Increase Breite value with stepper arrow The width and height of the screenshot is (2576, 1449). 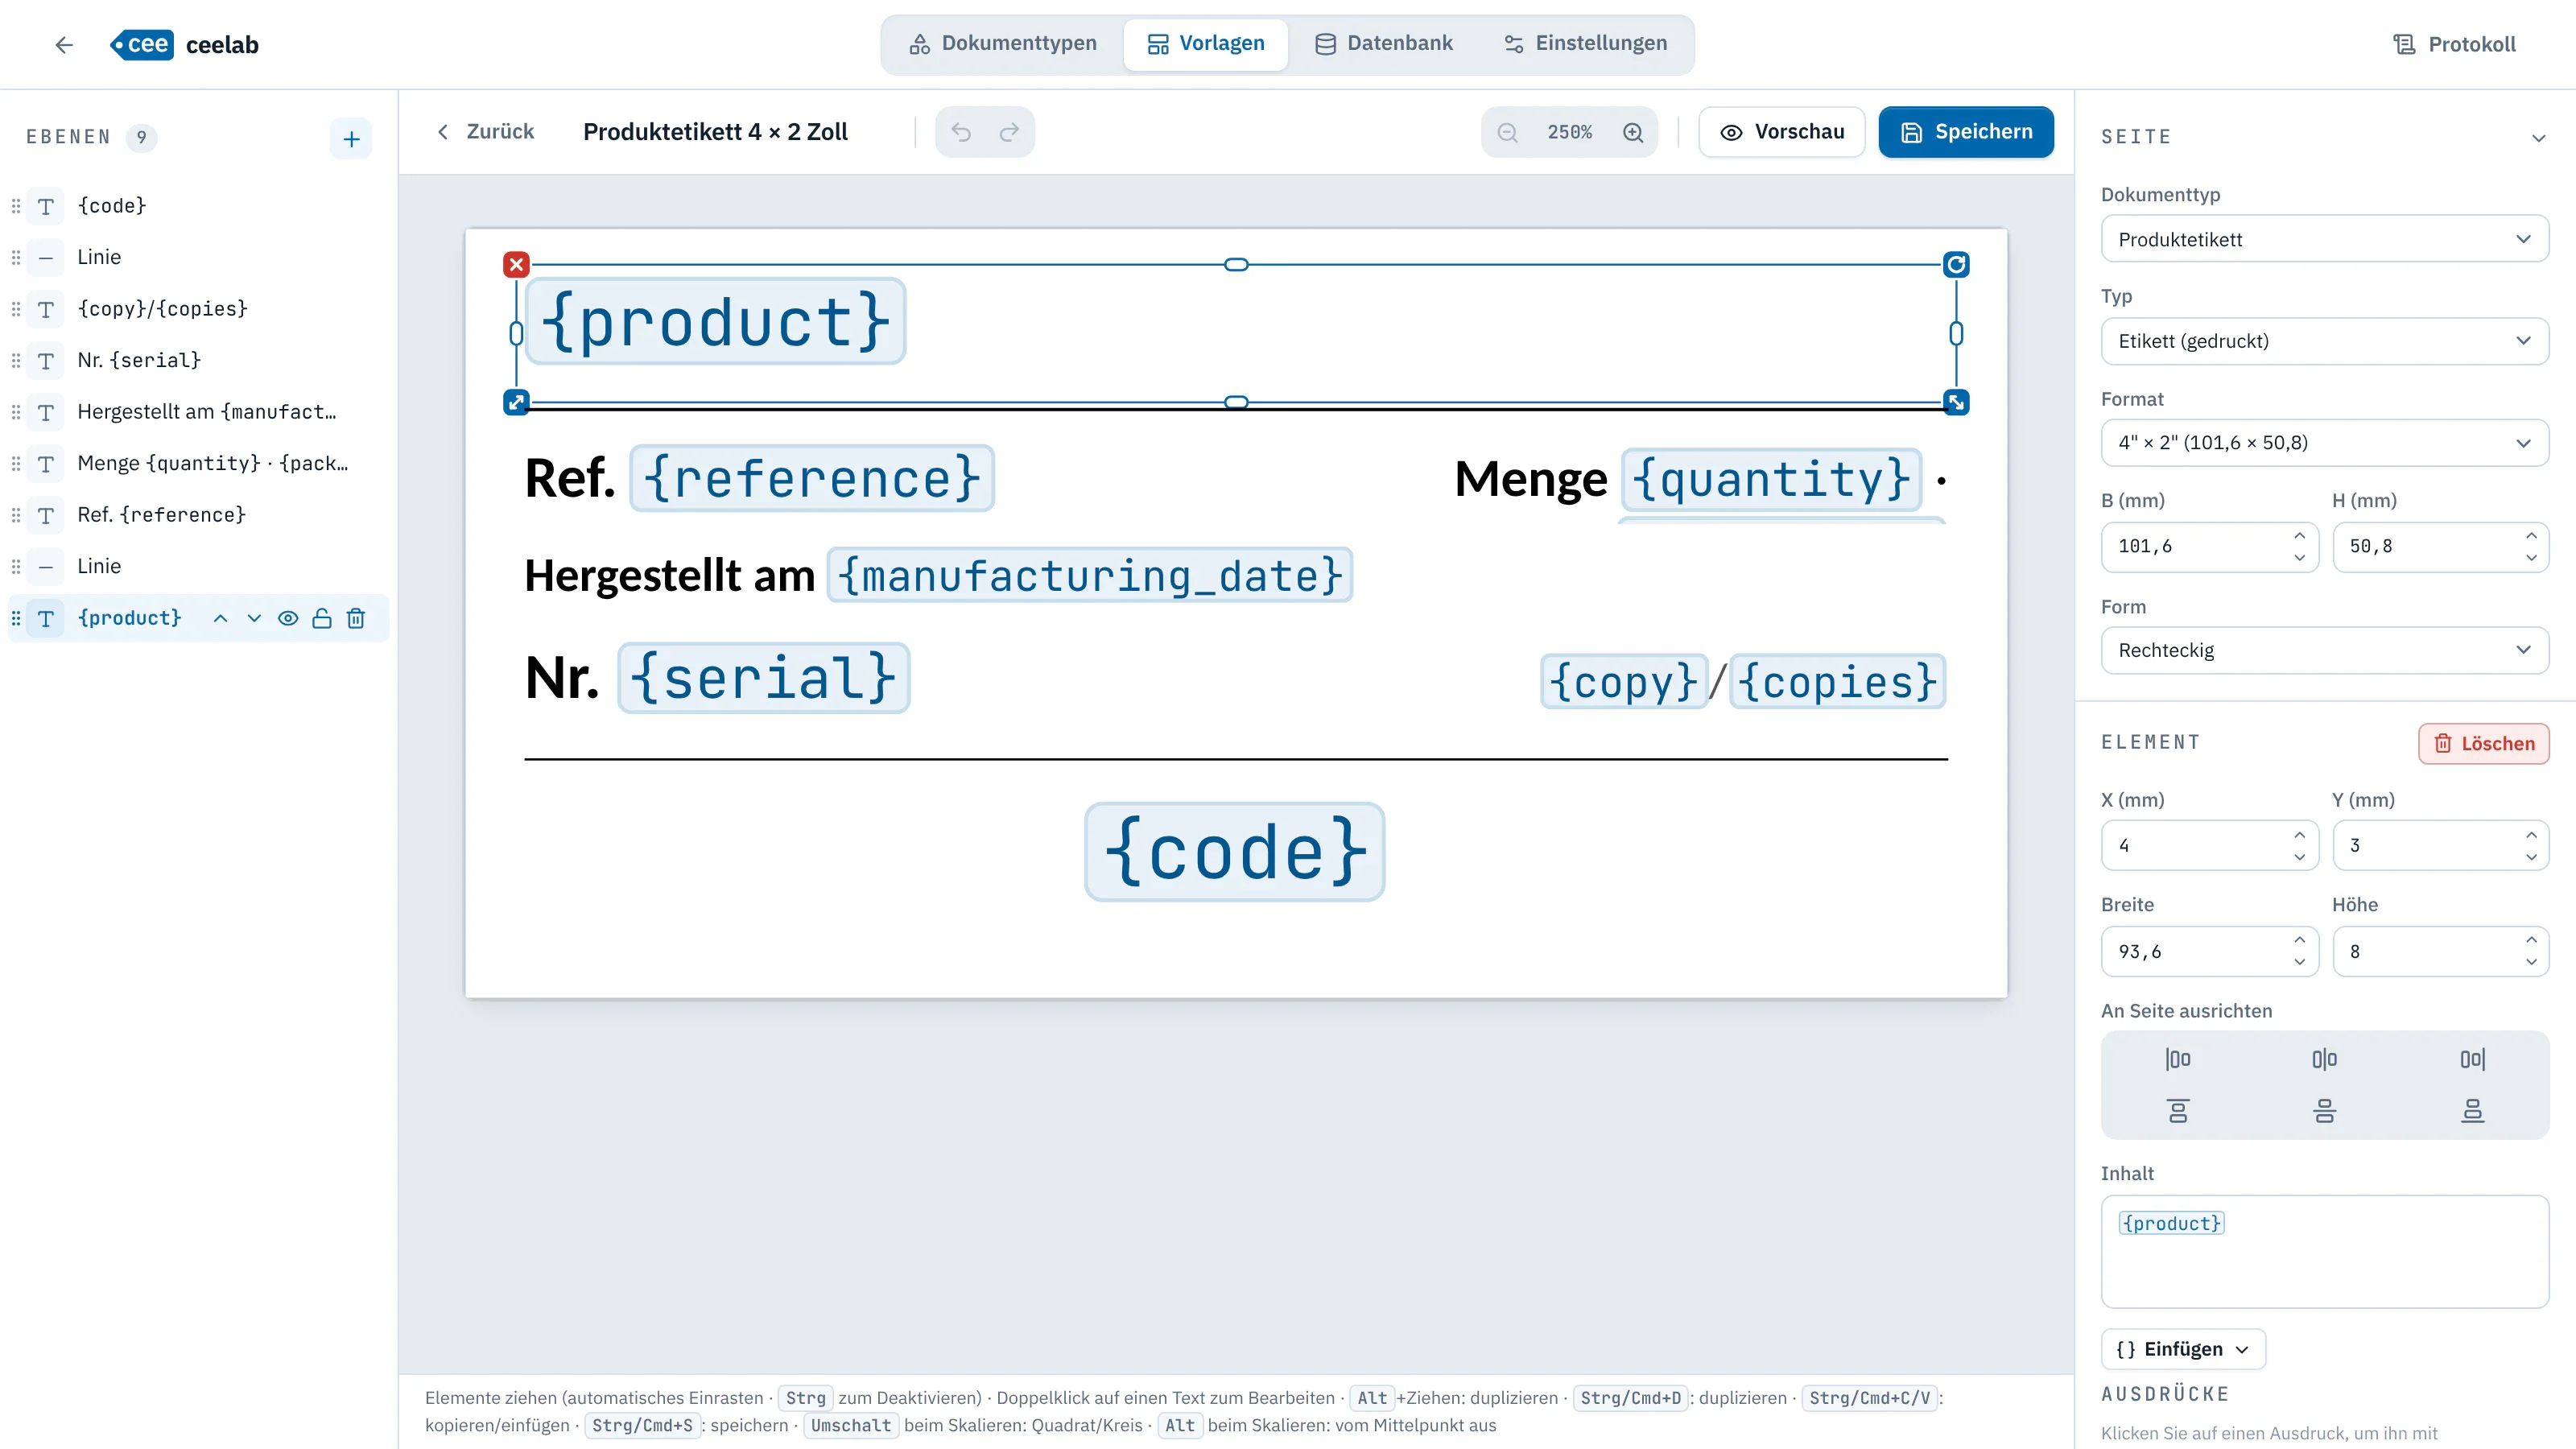coord(2299,939)
